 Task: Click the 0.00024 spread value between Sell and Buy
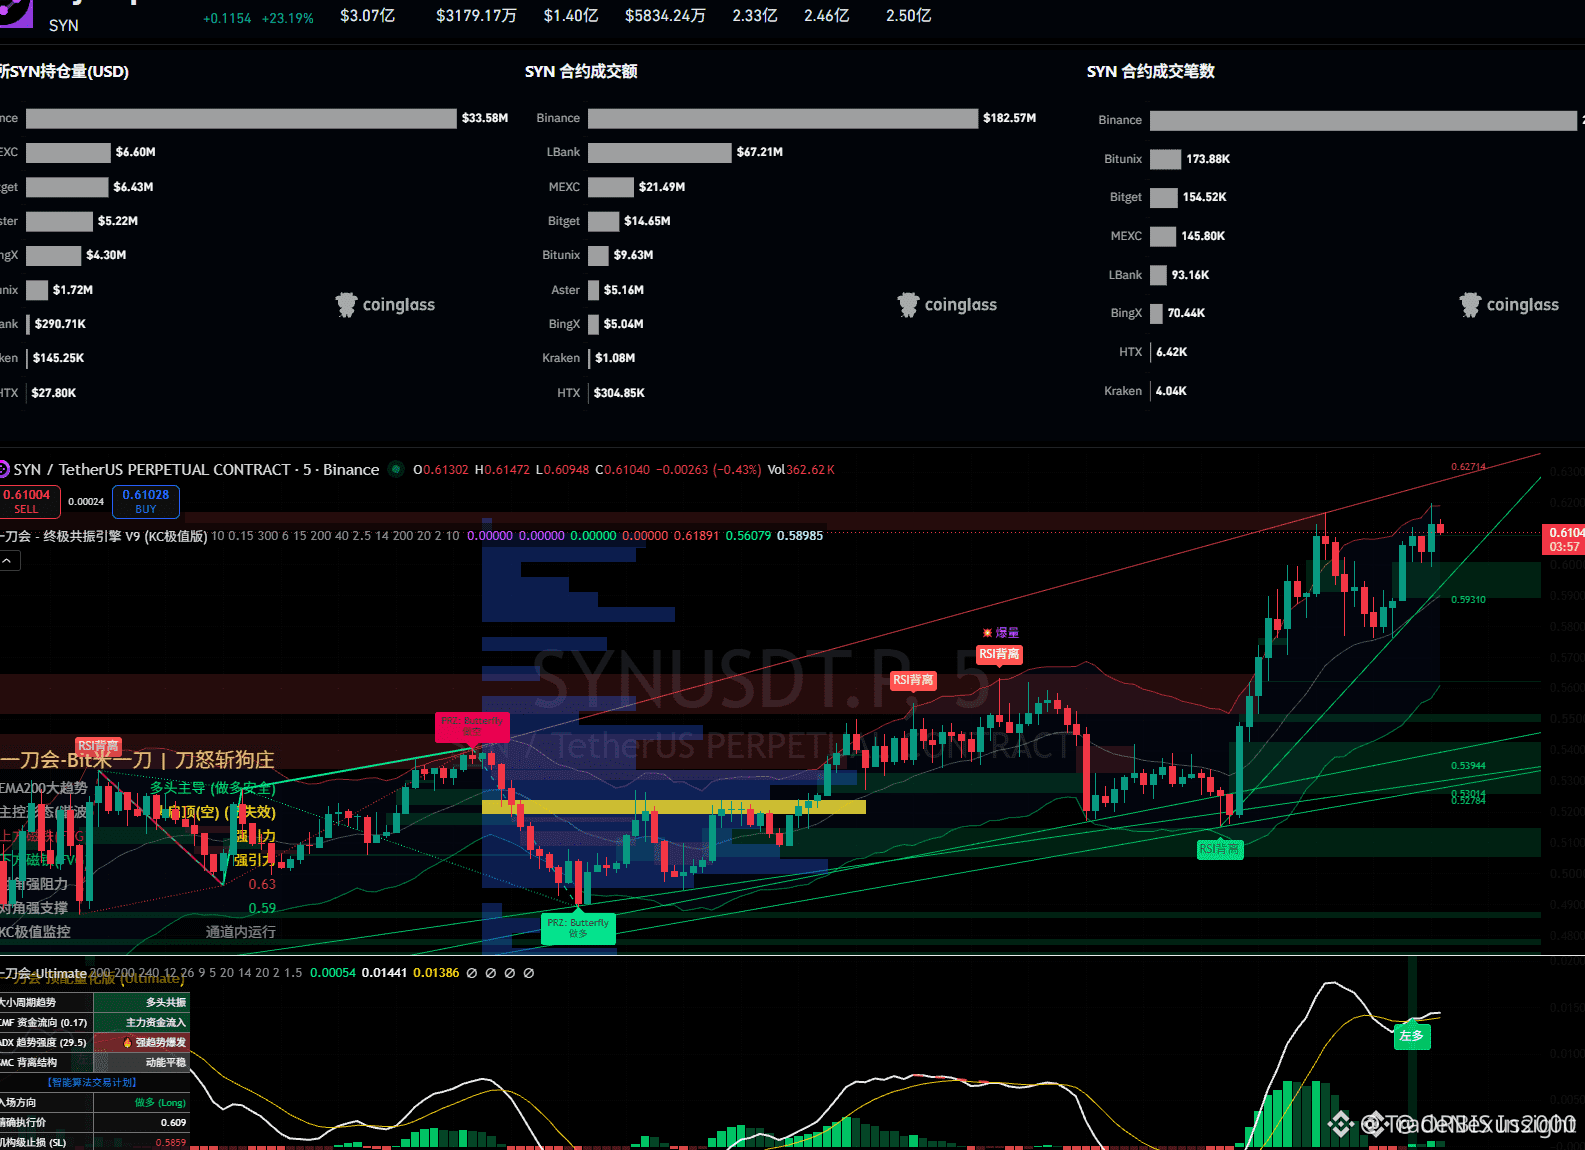click(x=86, y=502)
